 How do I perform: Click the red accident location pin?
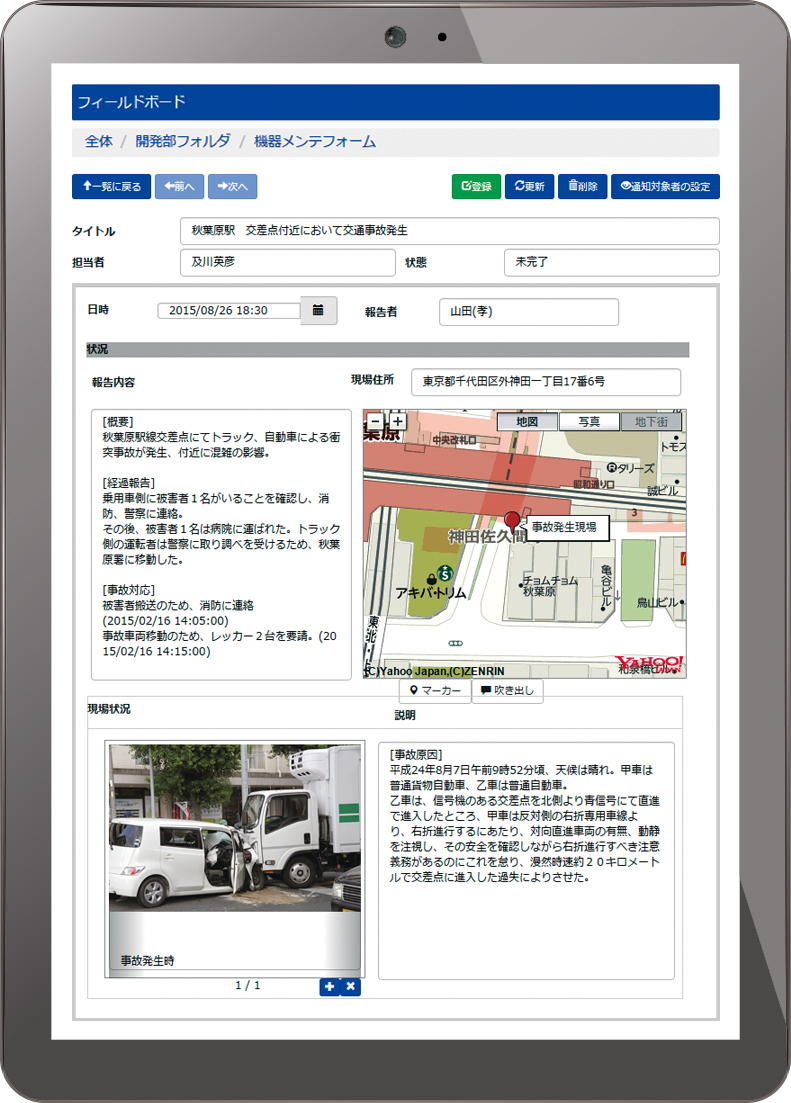pos(512,521)
